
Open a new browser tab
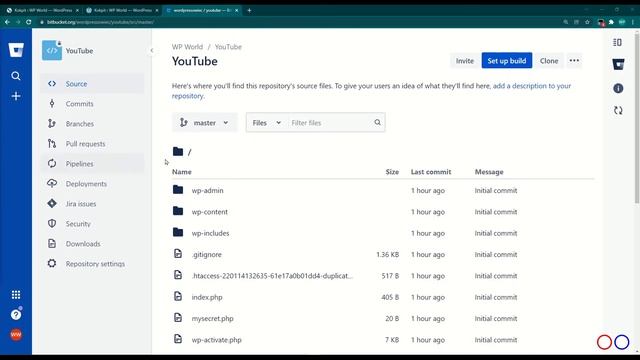[x=249, y=10]
